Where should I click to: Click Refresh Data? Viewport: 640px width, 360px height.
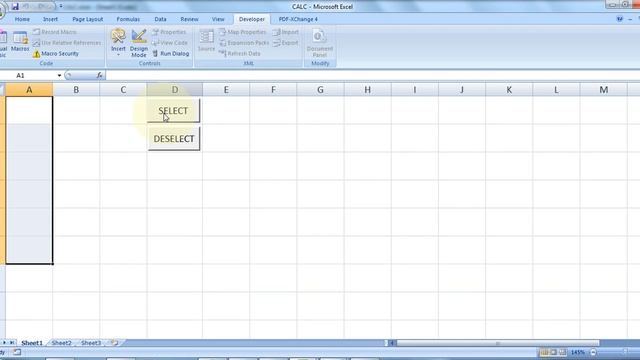[x=240, y=53]
